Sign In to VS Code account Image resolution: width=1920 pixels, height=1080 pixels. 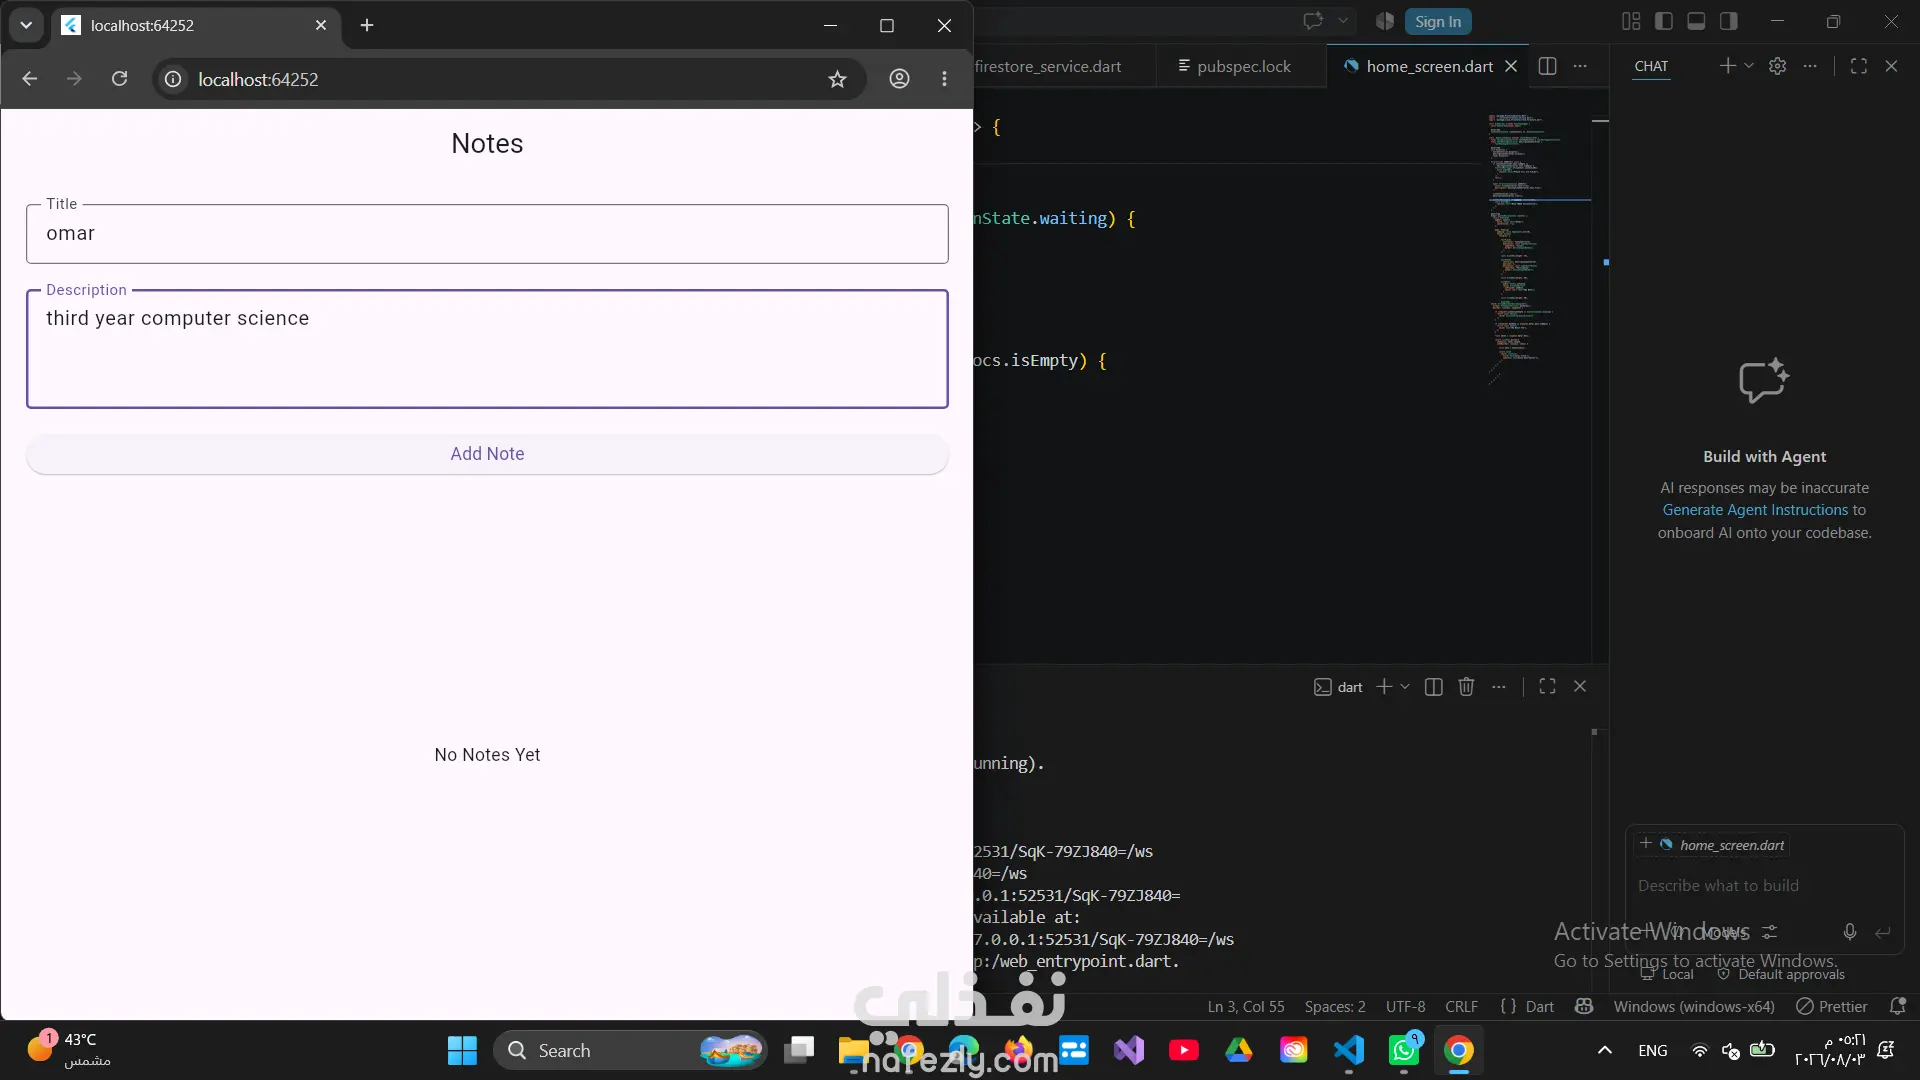click(1438, 22)
